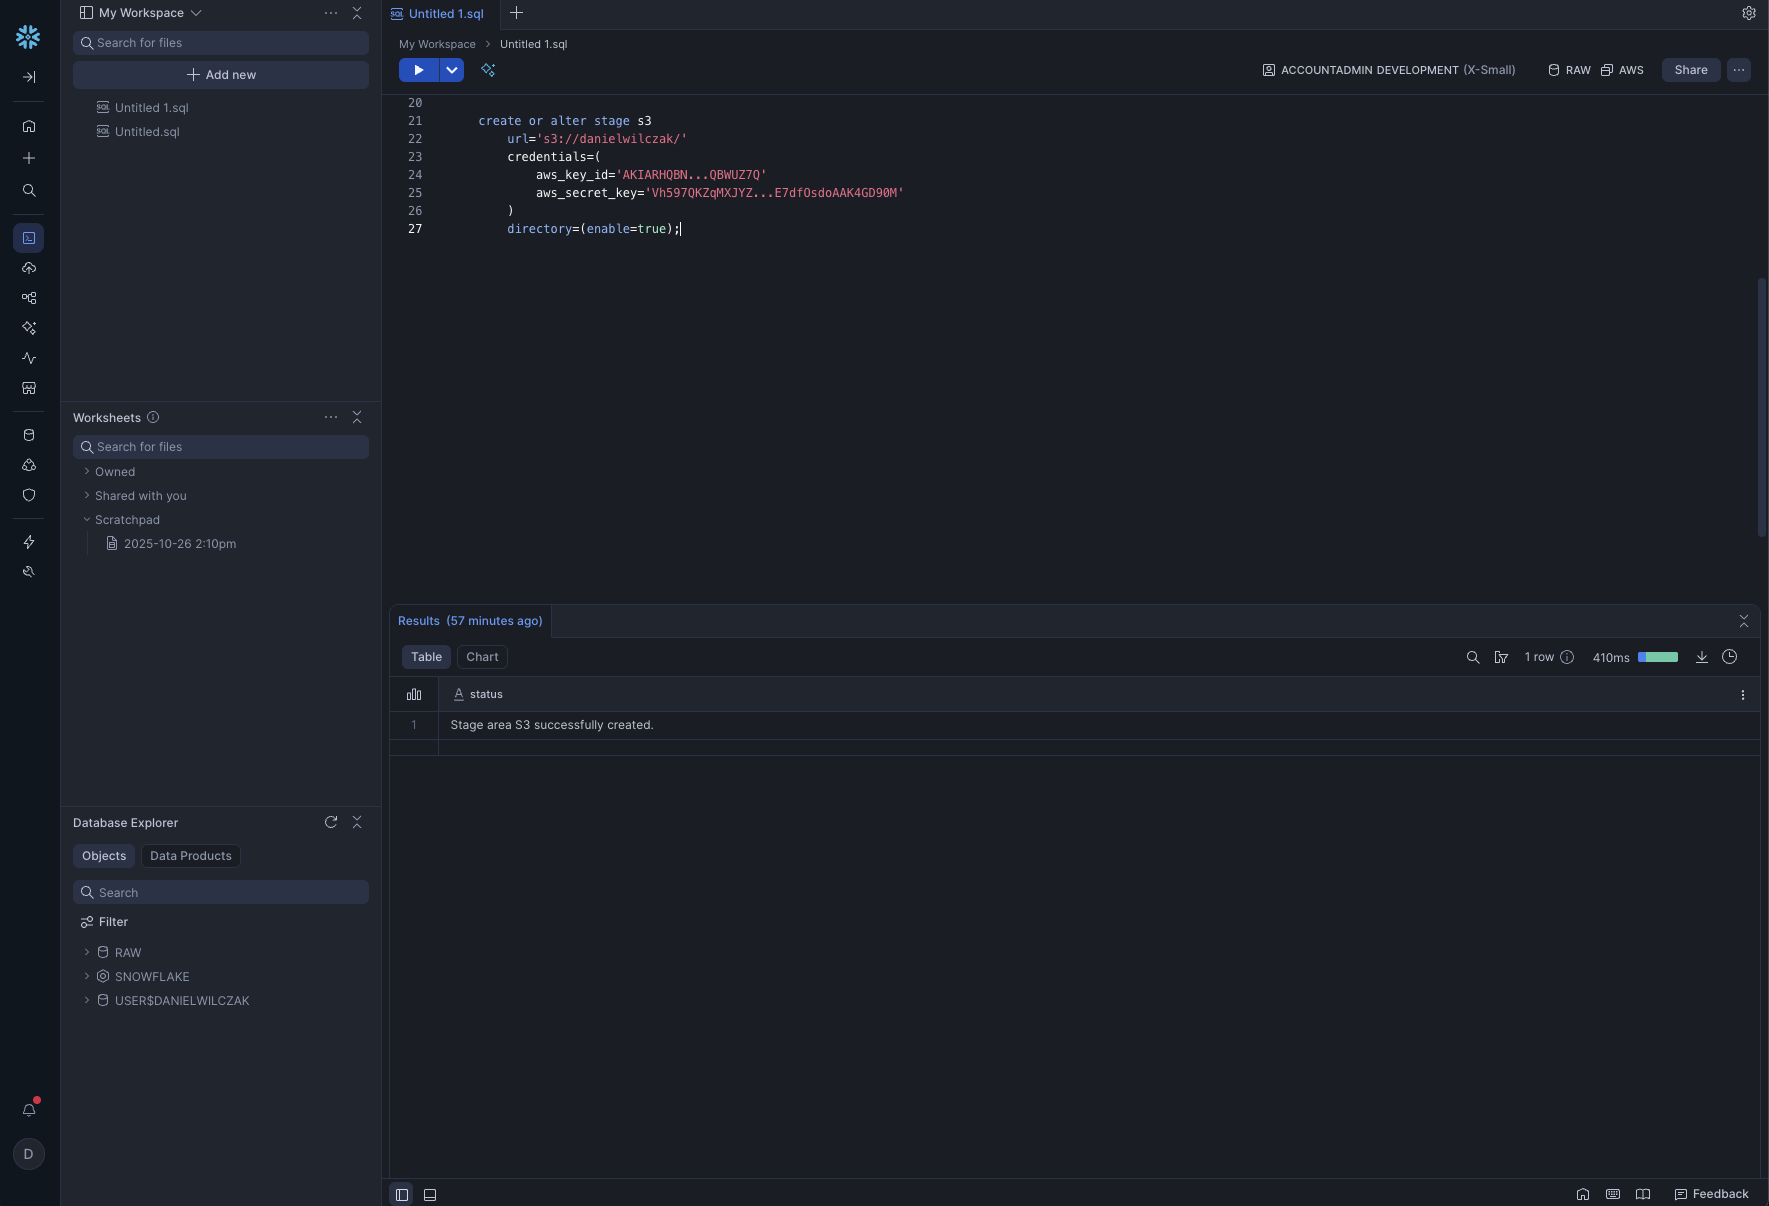Open the editor settings gear
Viewport: 1769px width, 1206px height.
click(x=1748, y=13)
